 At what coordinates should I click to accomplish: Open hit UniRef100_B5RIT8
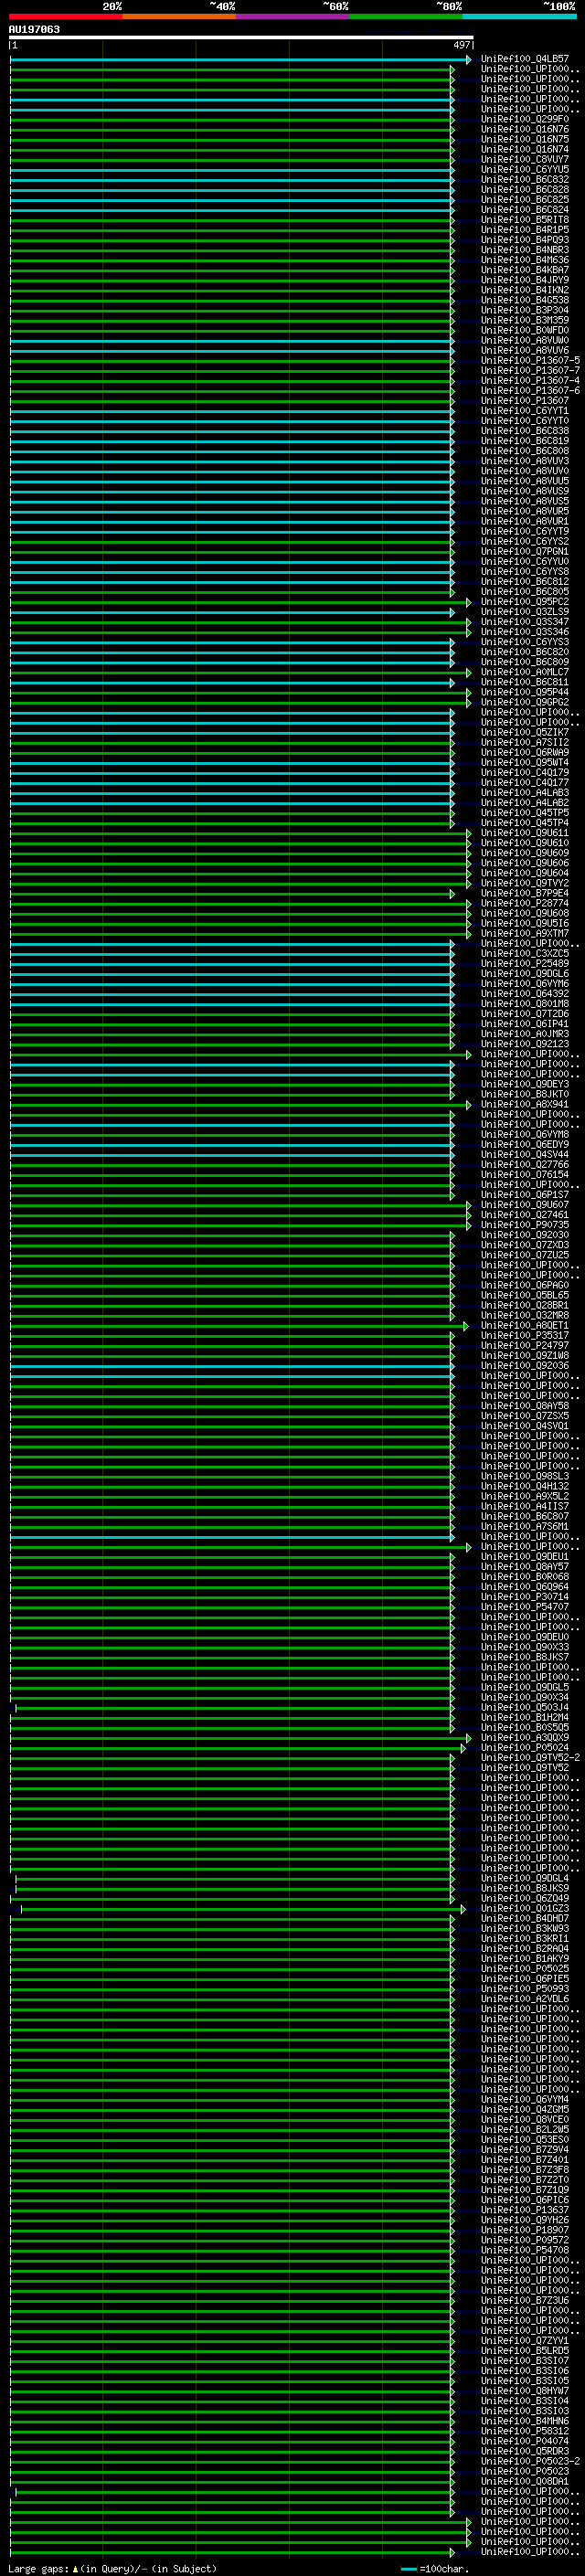click(525, 220)
